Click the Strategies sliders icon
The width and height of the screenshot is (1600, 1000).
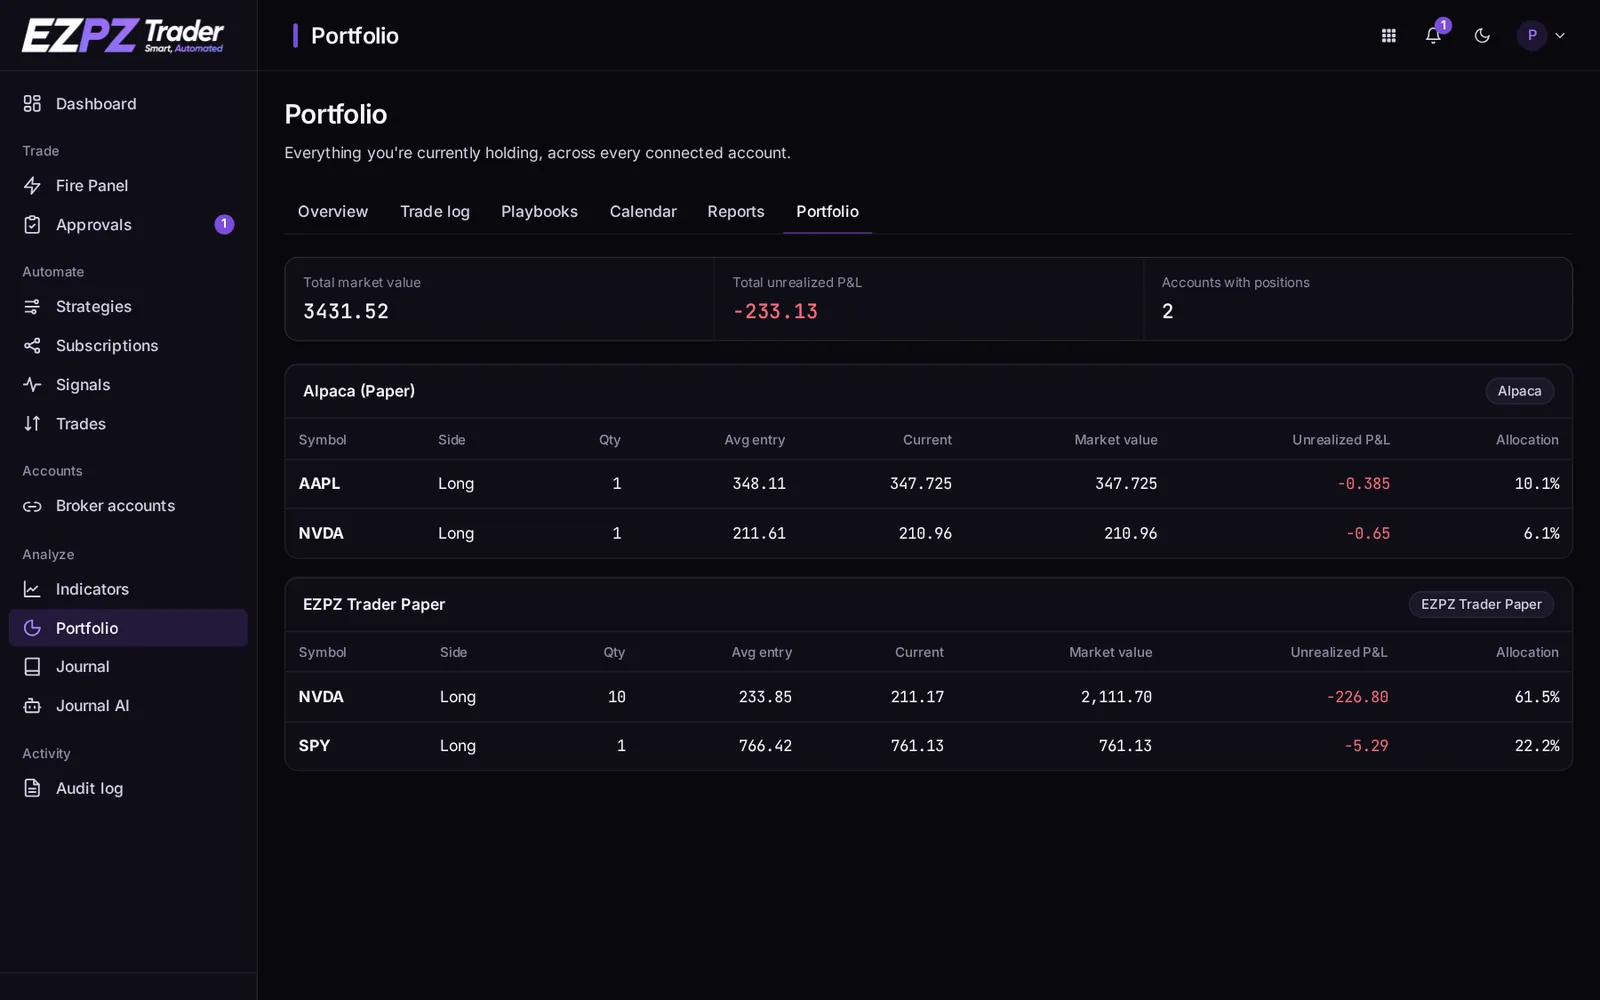tap(32, 307)
